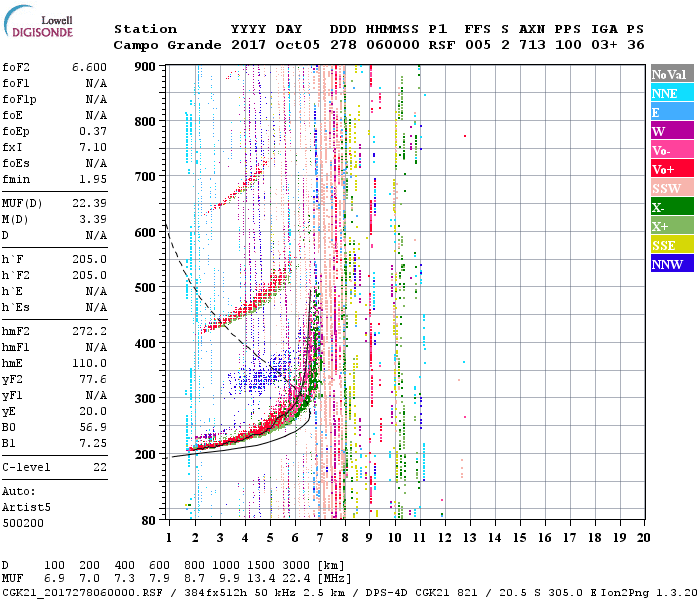Click the time 060000 in header

click(x=392, y=45)
